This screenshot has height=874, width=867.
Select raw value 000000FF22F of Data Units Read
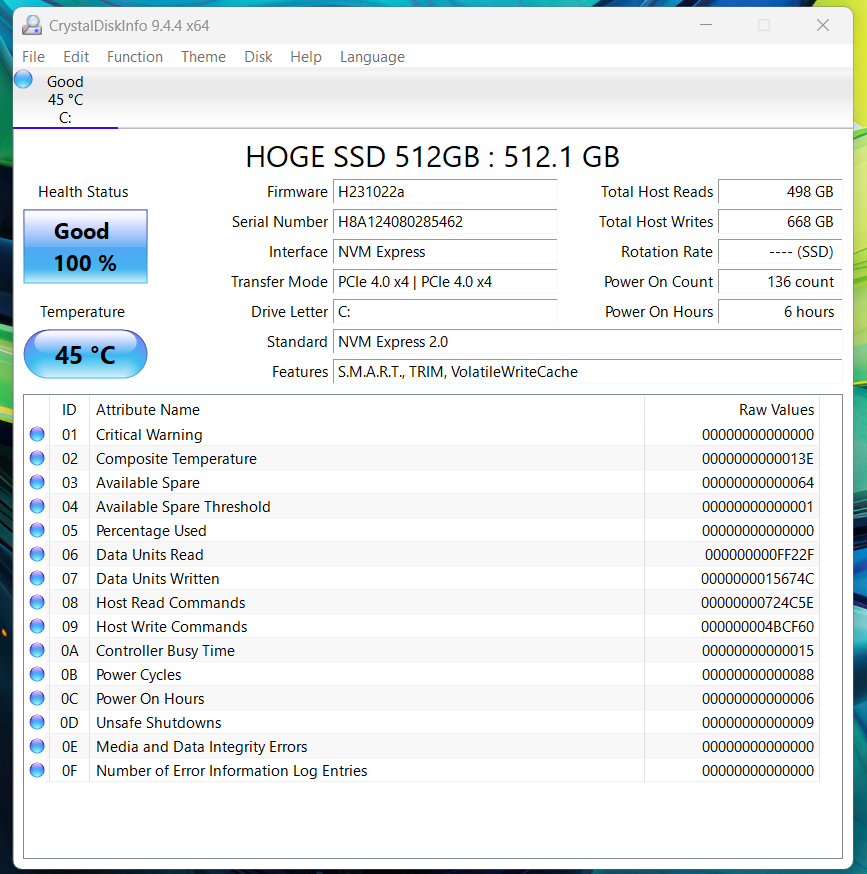(759, 555)
